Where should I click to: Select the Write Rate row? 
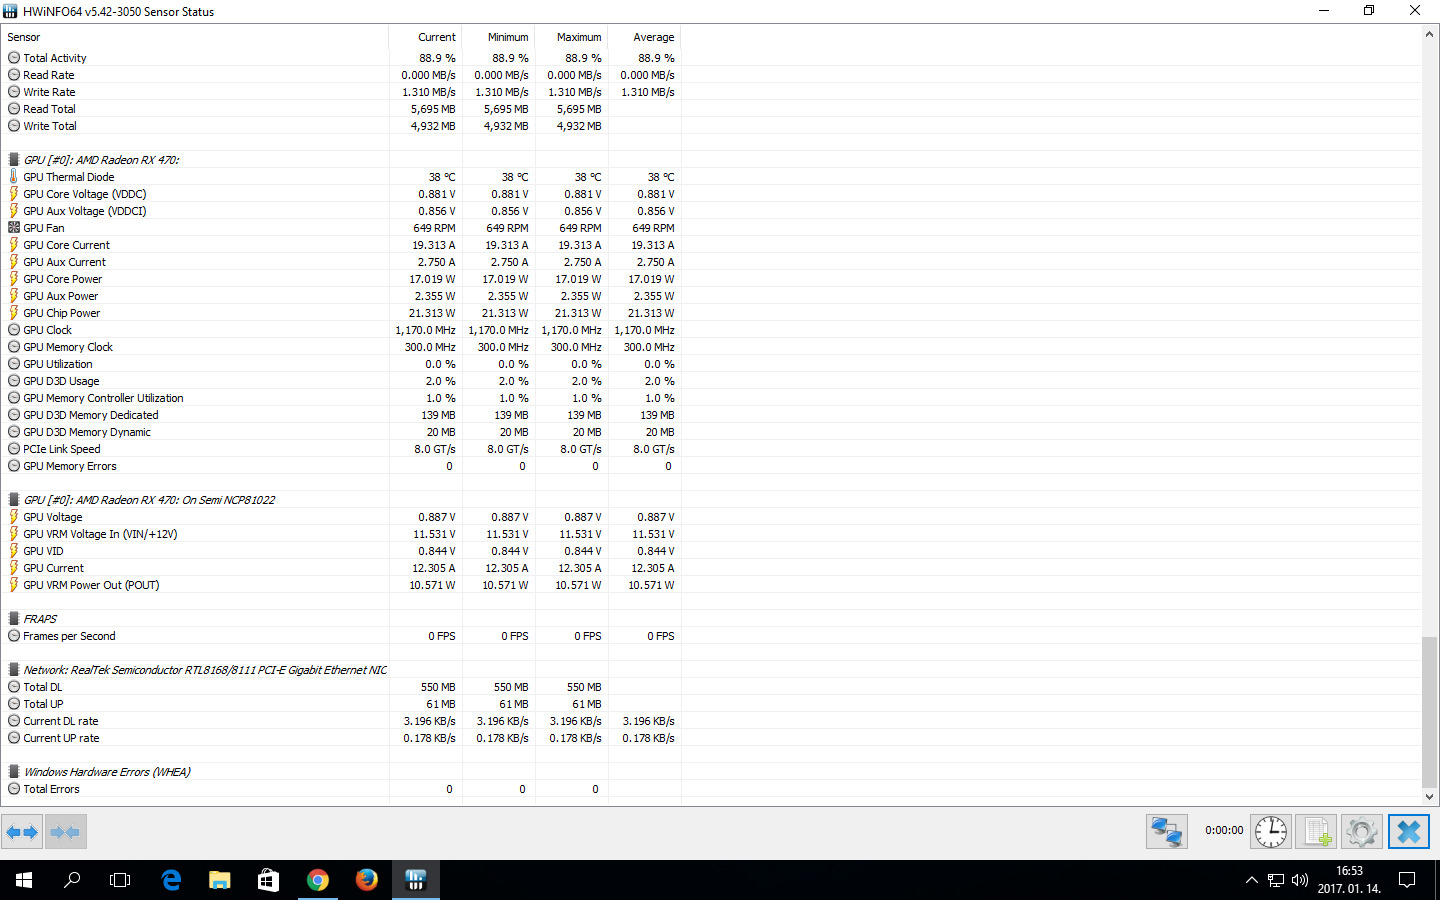(341, 92)
